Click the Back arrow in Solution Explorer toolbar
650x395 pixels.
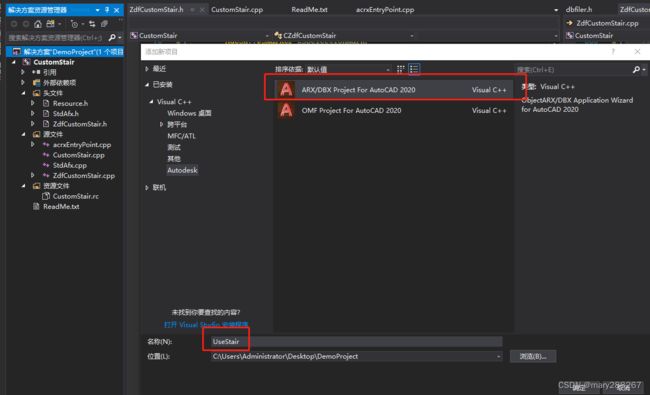click(14, 24)
